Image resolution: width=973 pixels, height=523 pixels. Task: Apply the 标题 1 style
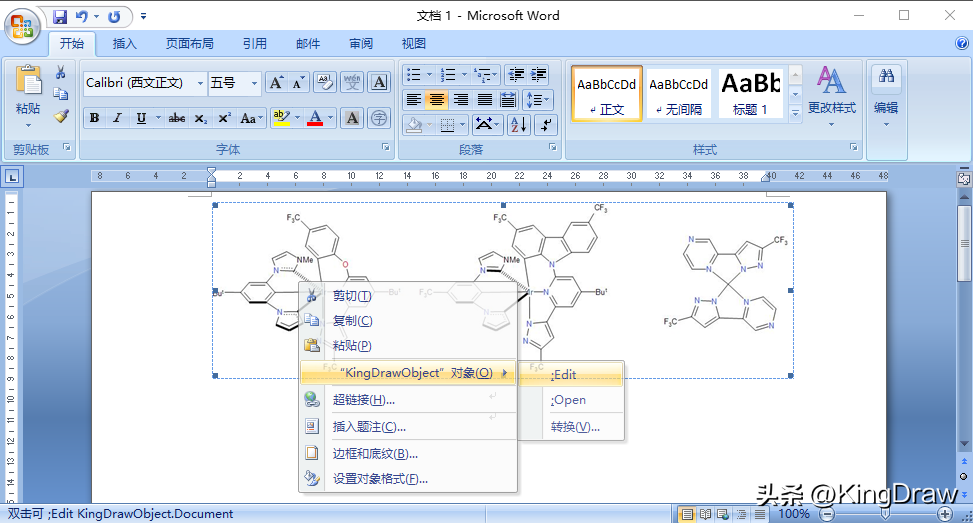coord(750,93)
